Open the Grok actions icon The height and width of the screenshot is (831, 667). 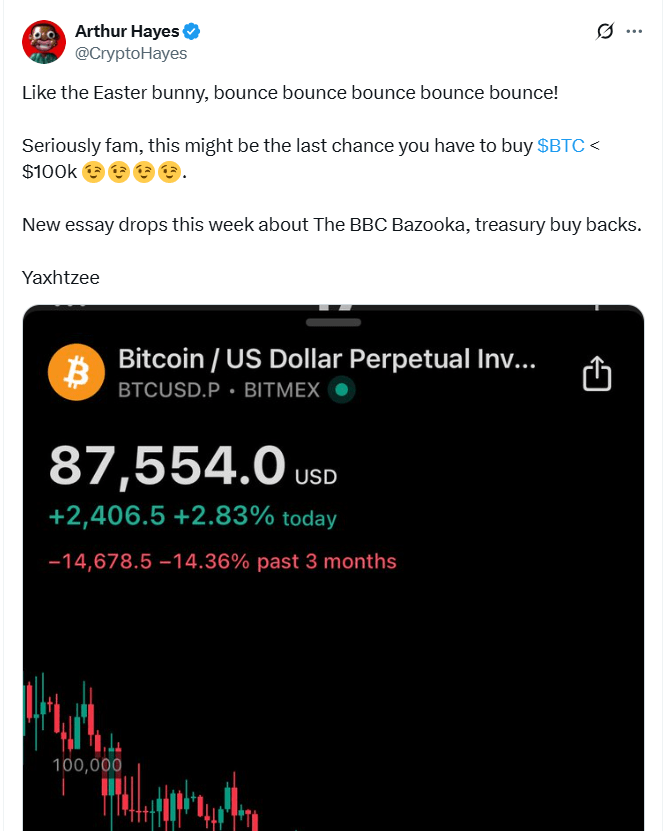604,31
